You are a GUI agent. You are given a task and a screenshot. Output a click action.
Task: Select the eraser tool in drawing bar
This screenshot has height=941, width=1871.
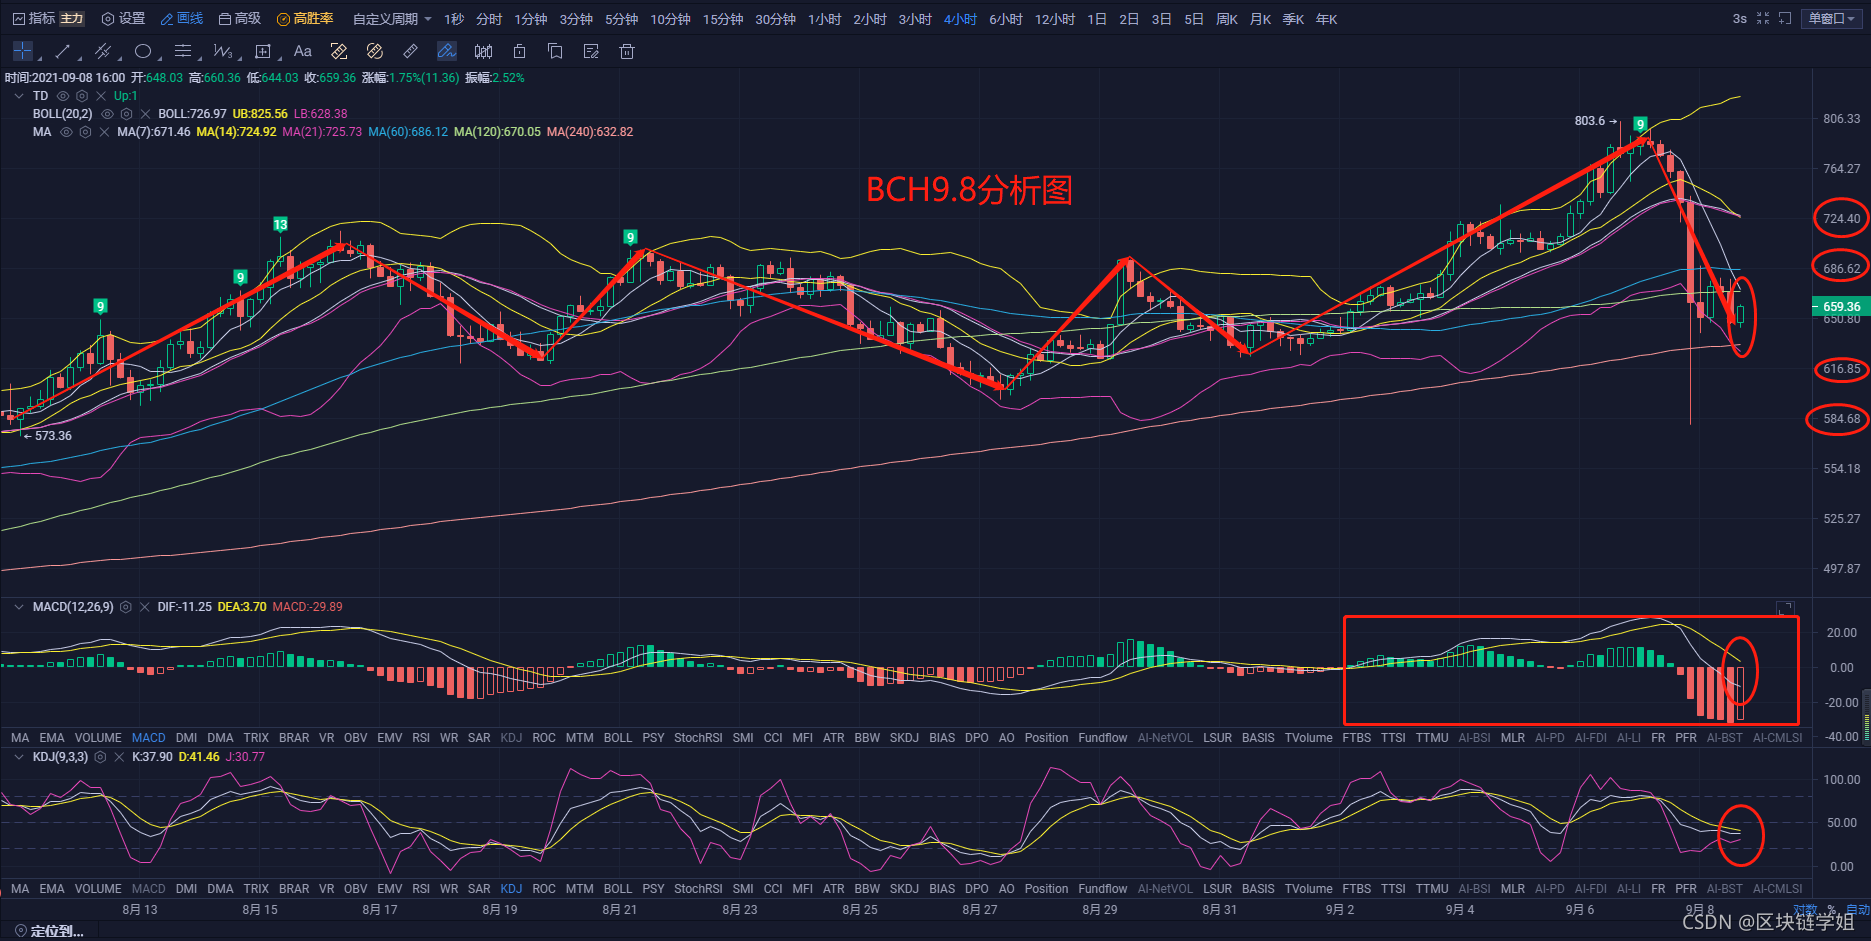(411, 51)
